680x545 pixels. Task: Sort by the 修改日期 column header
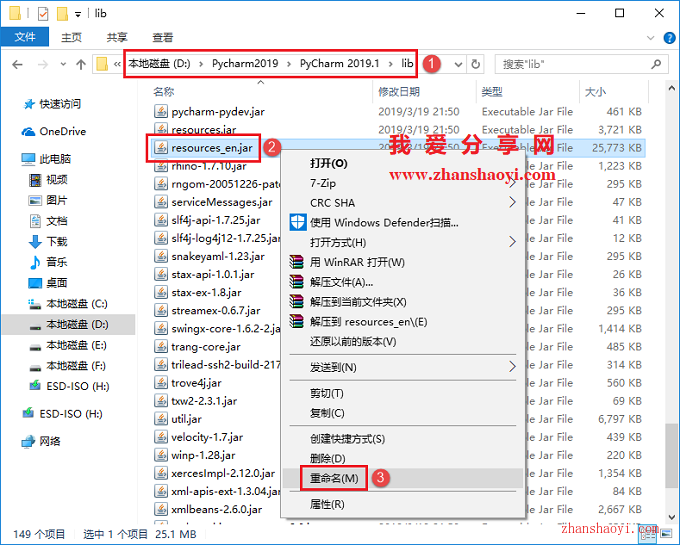[399, 92]
